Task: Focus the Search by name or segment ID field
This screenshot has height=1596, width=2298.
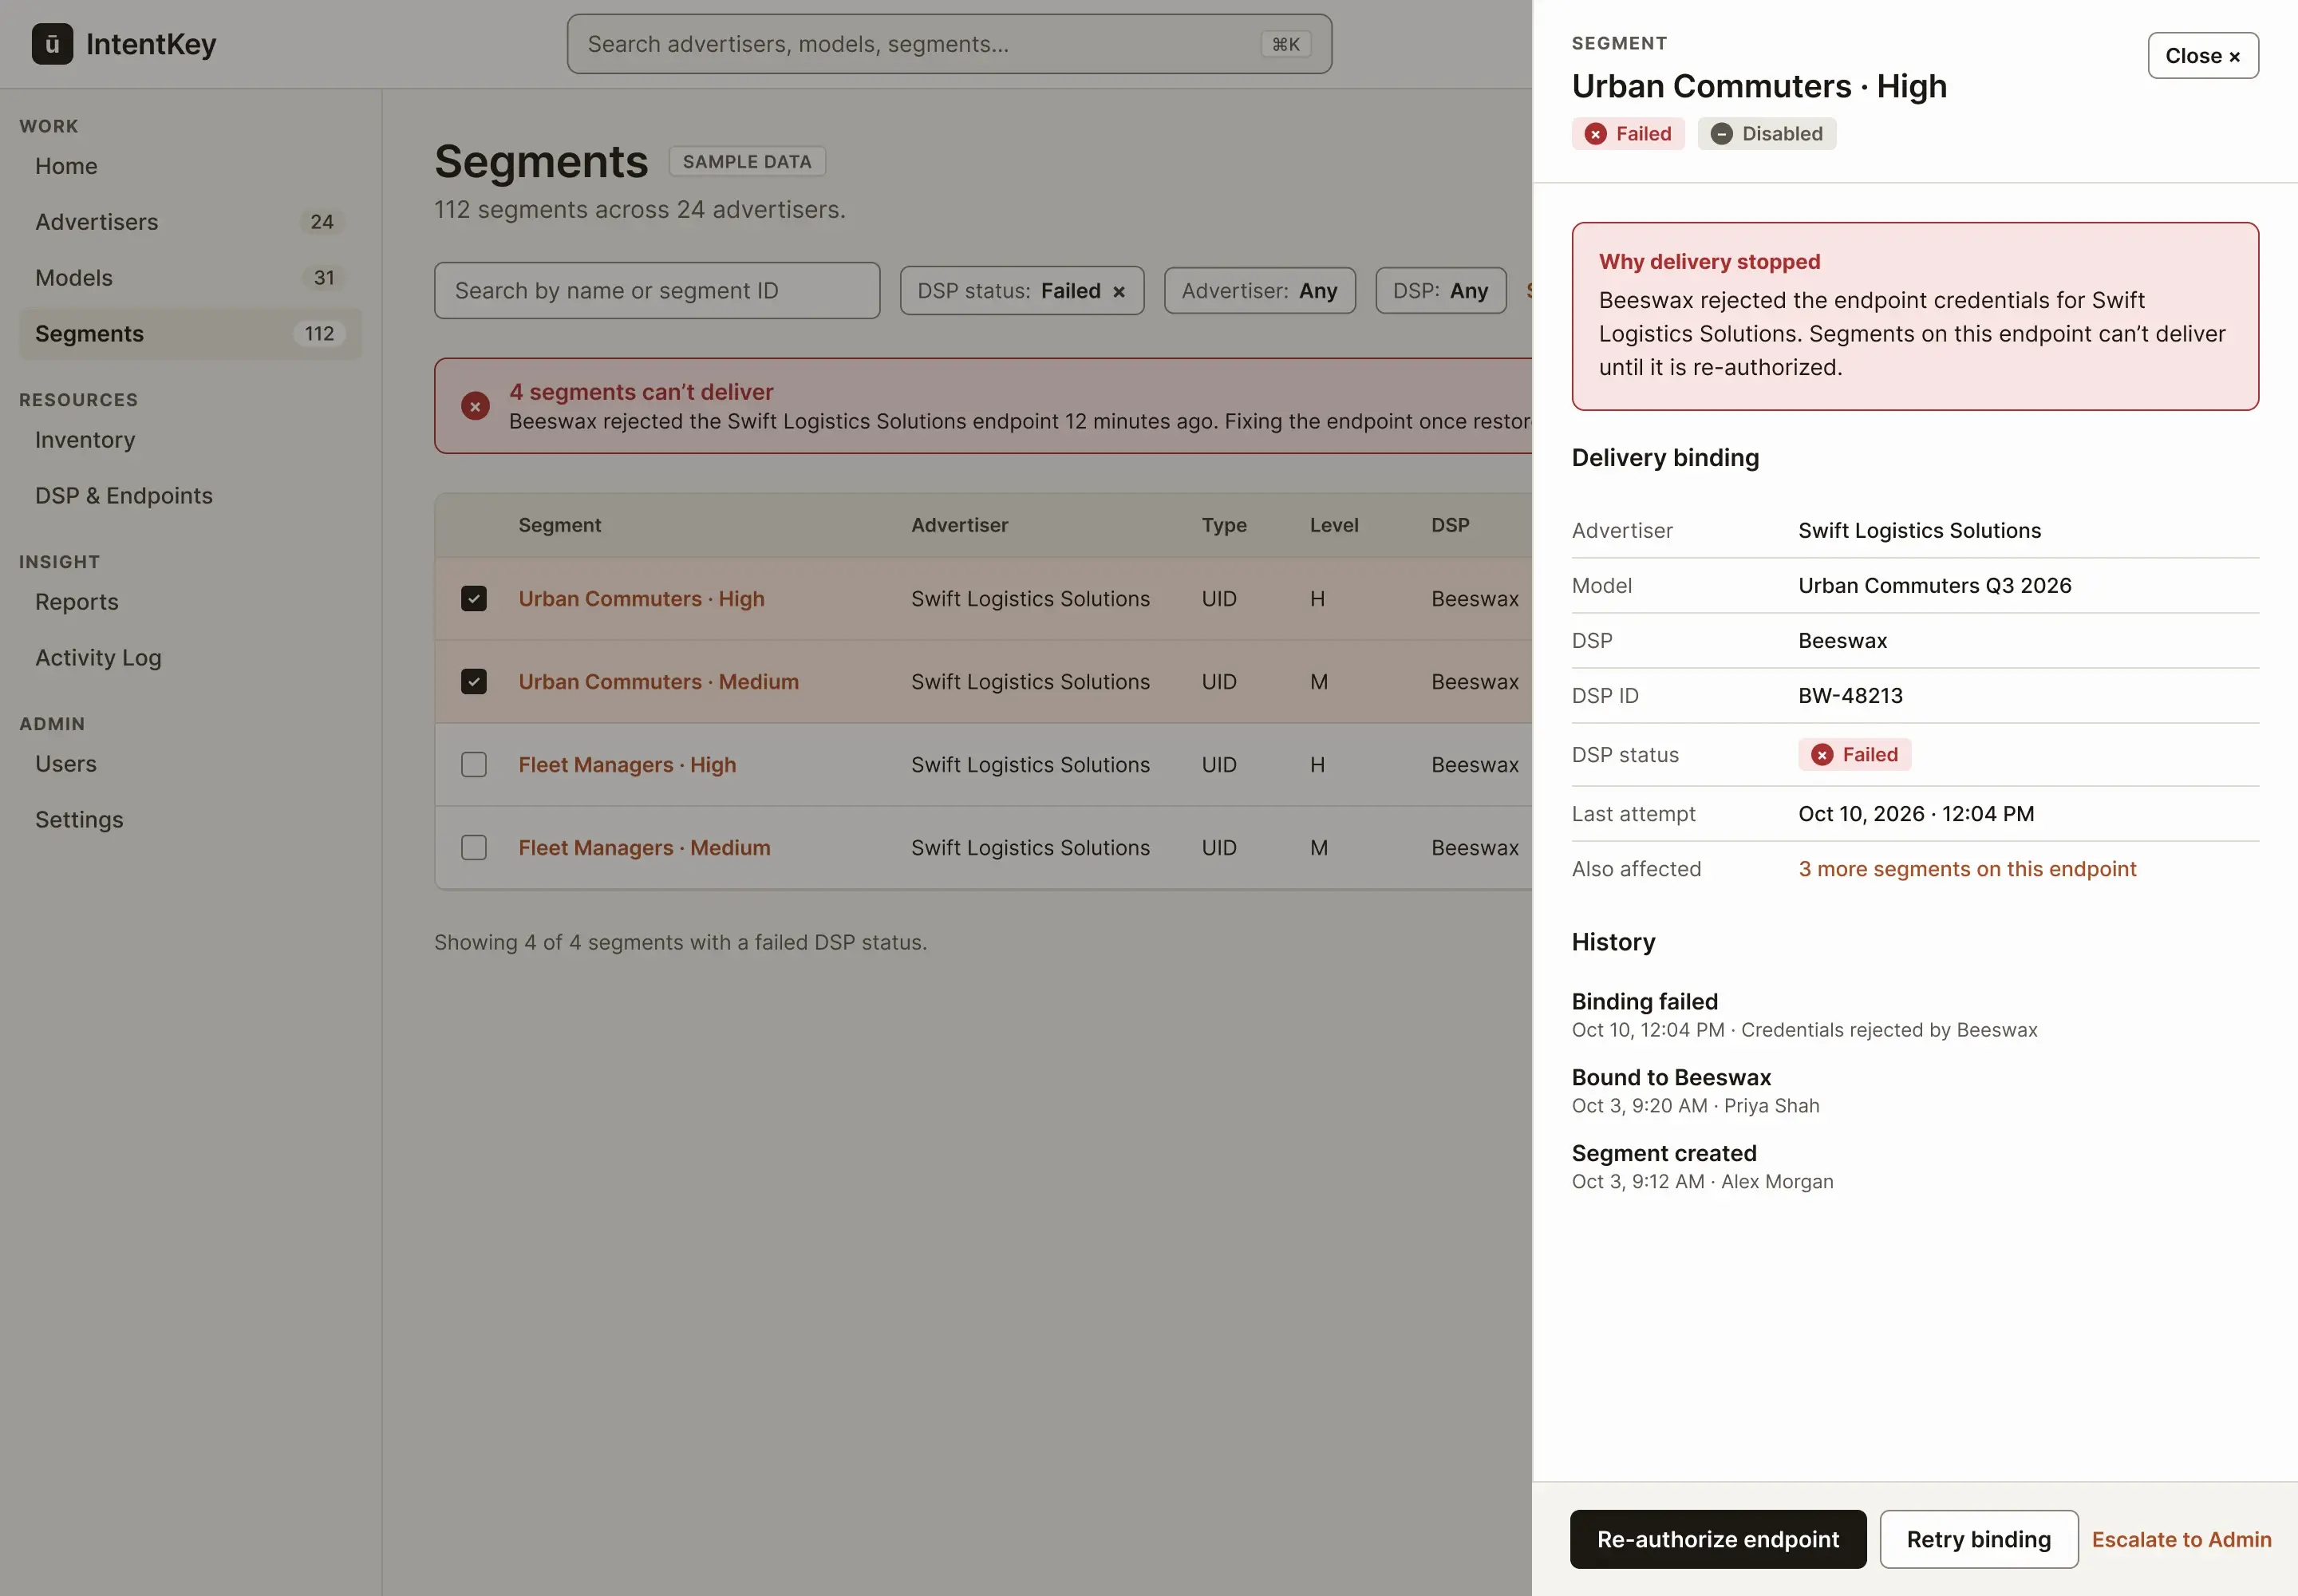Action: [x=657, y=291]
